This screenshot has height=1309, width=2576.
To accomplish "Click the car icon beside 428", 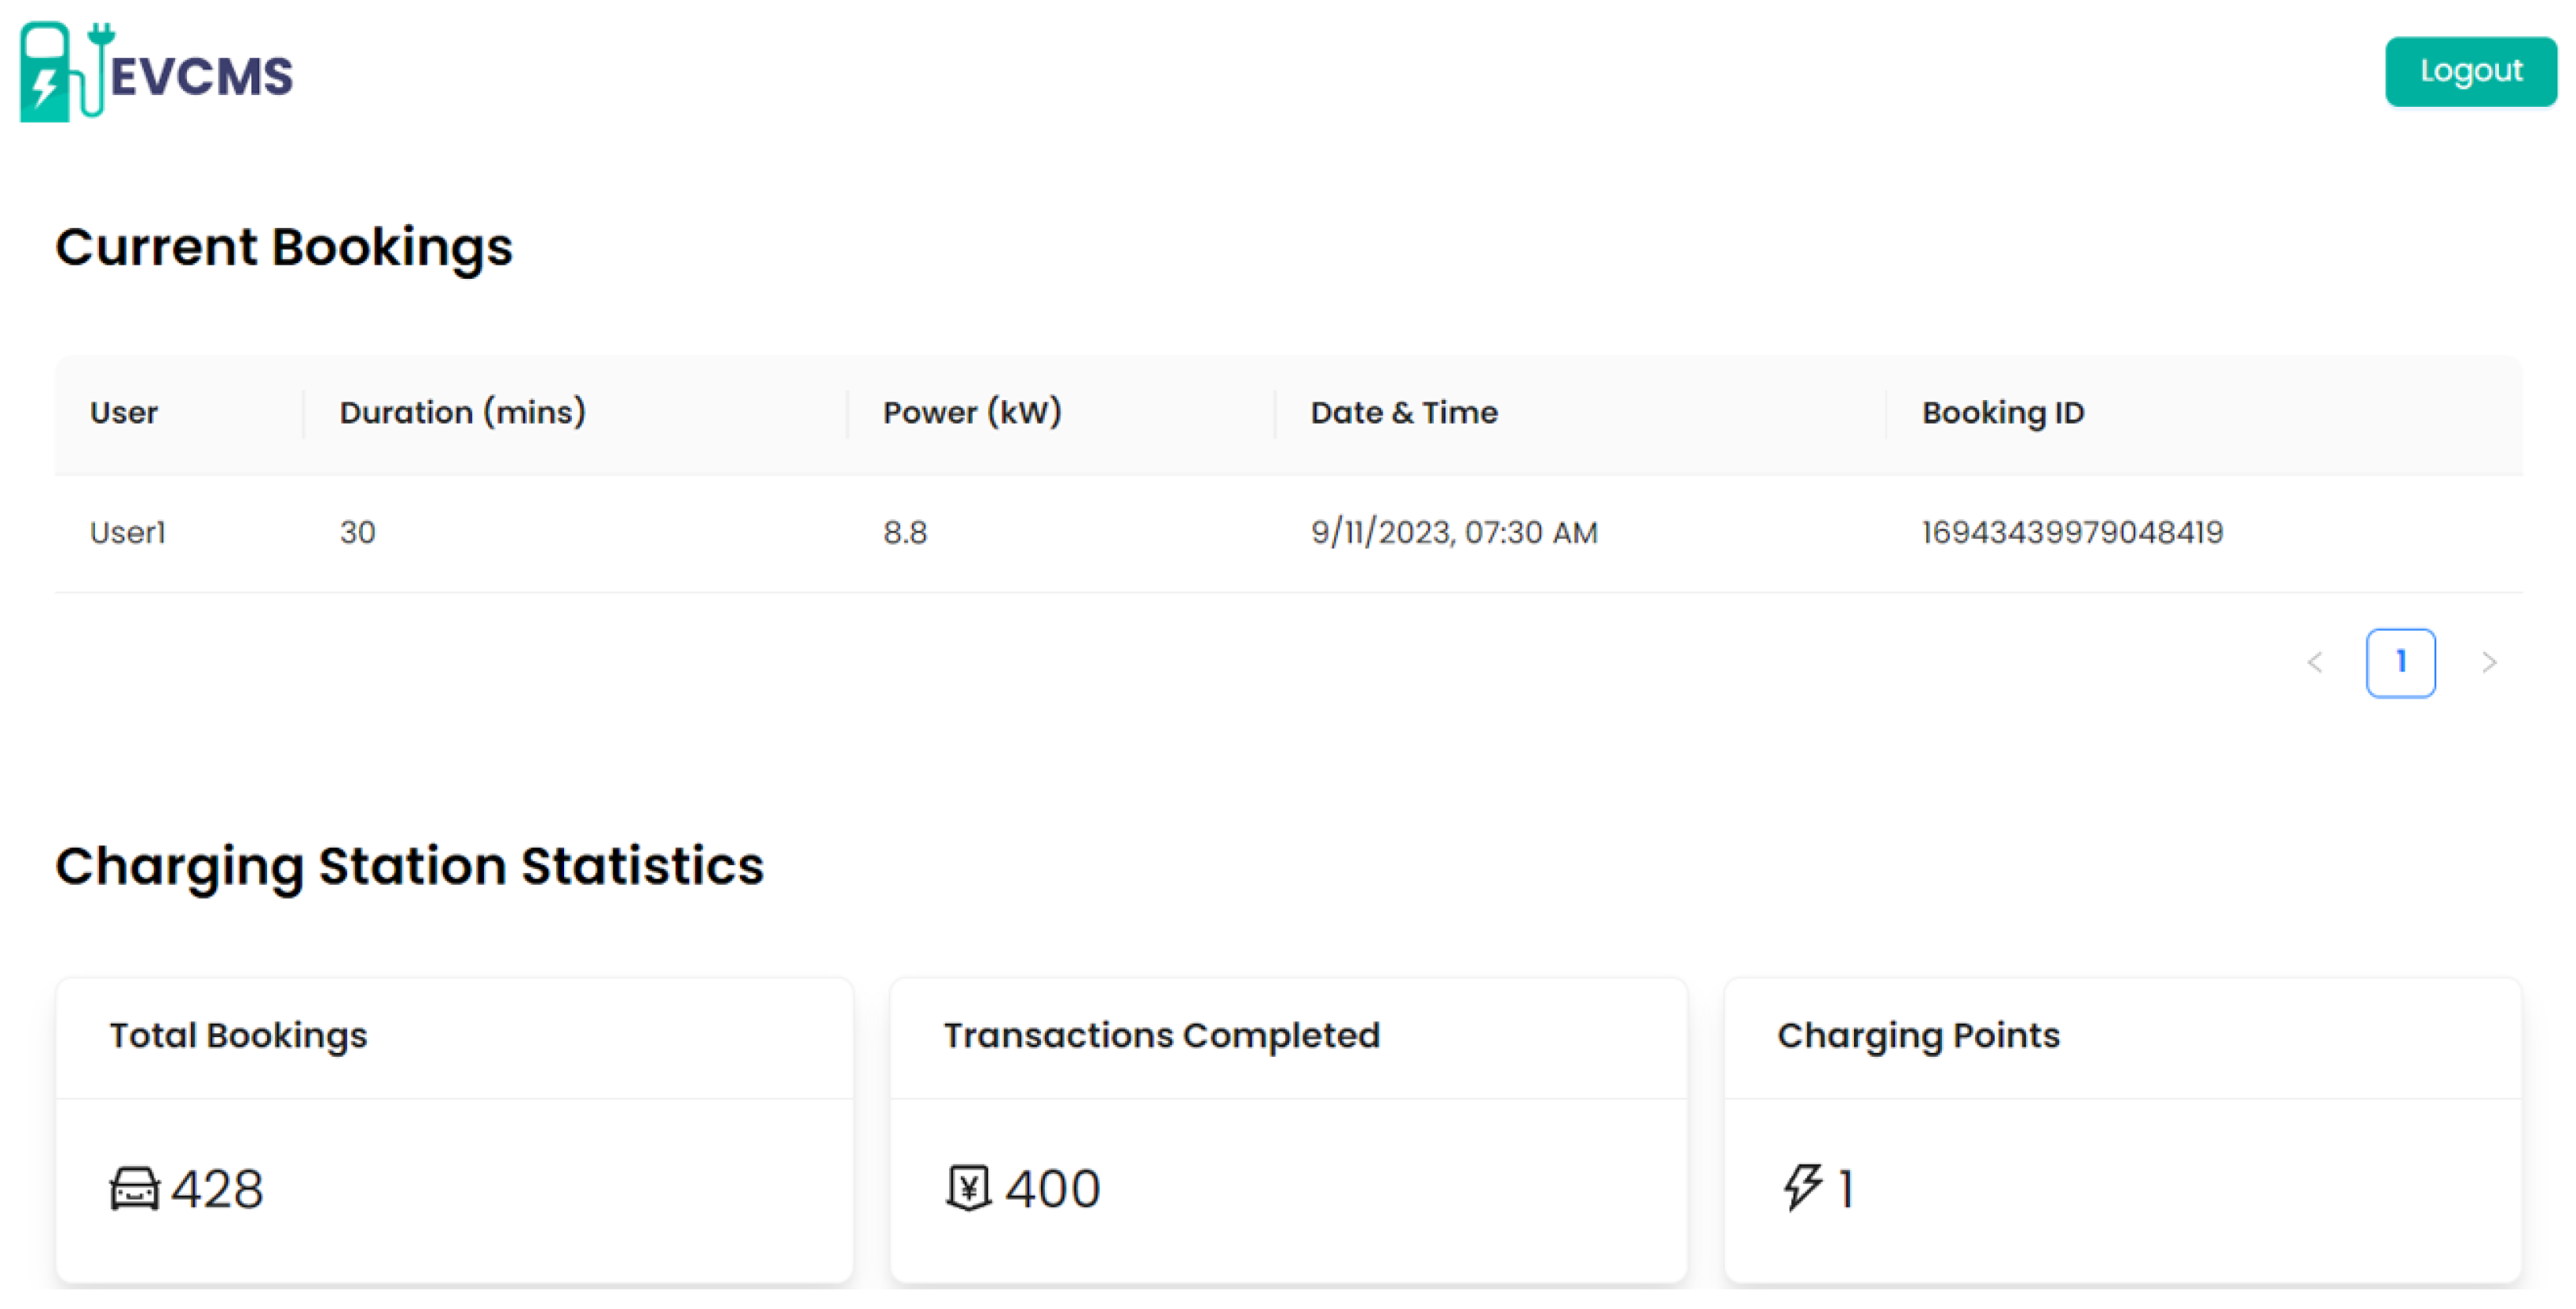I will (x=134, y=1189).
